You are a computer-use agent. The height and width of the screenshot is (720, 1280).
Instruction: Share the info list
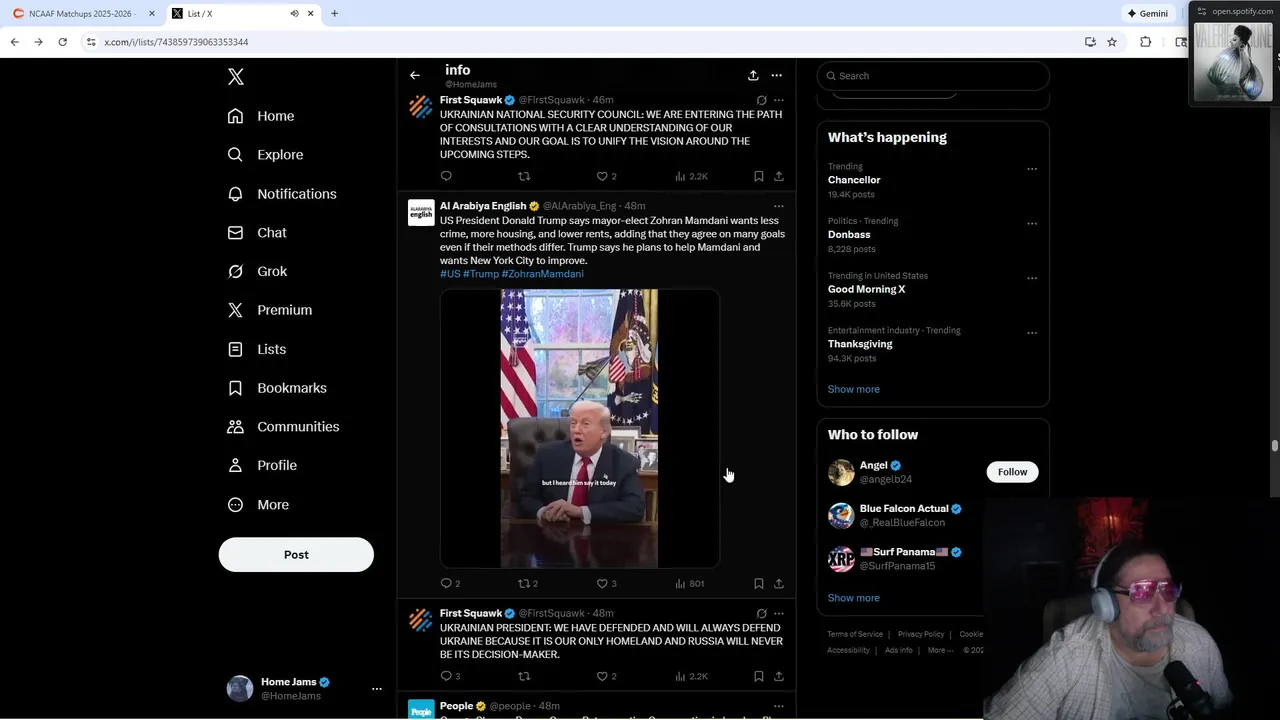753,75
